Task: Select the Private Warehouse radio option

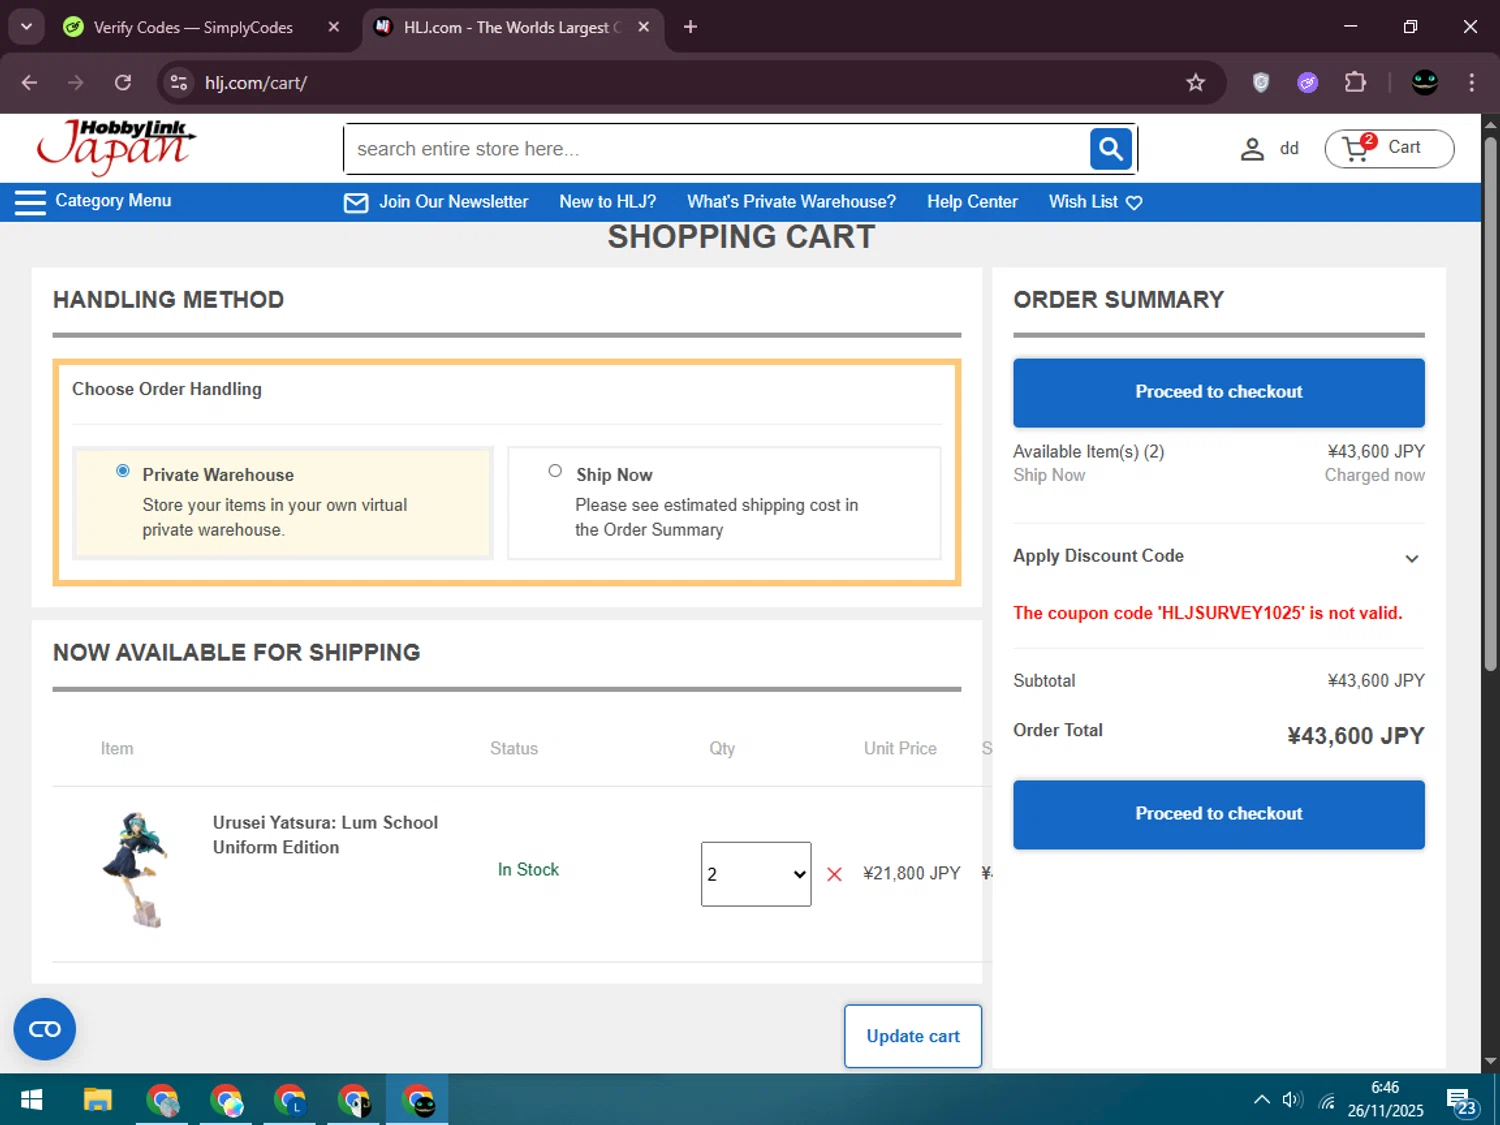Action: tap(123, 471)
